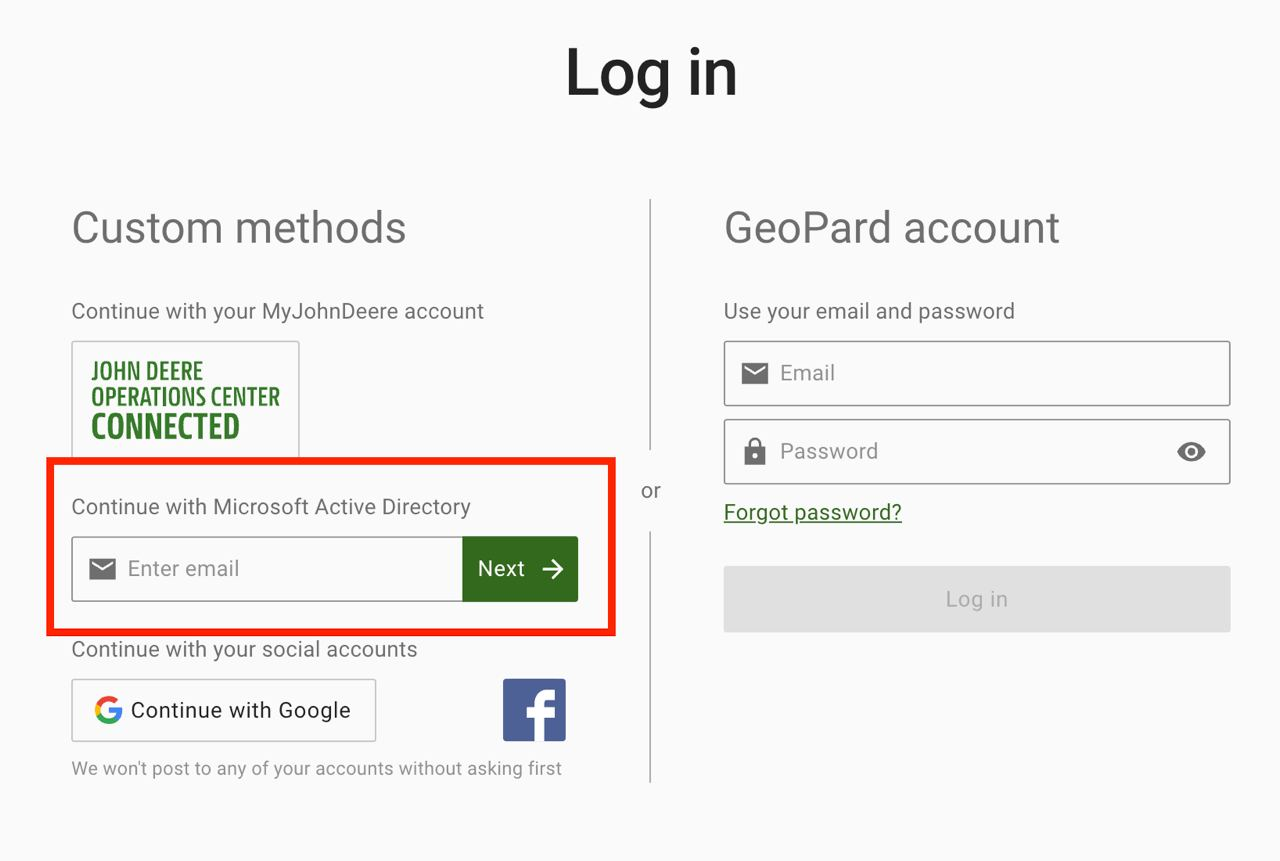The width and height of the screenshot is (1280, 861).
Task: Click the Continue with Microsoft Active Directory label
Action: pyautogui.click(x=271, y=507)
